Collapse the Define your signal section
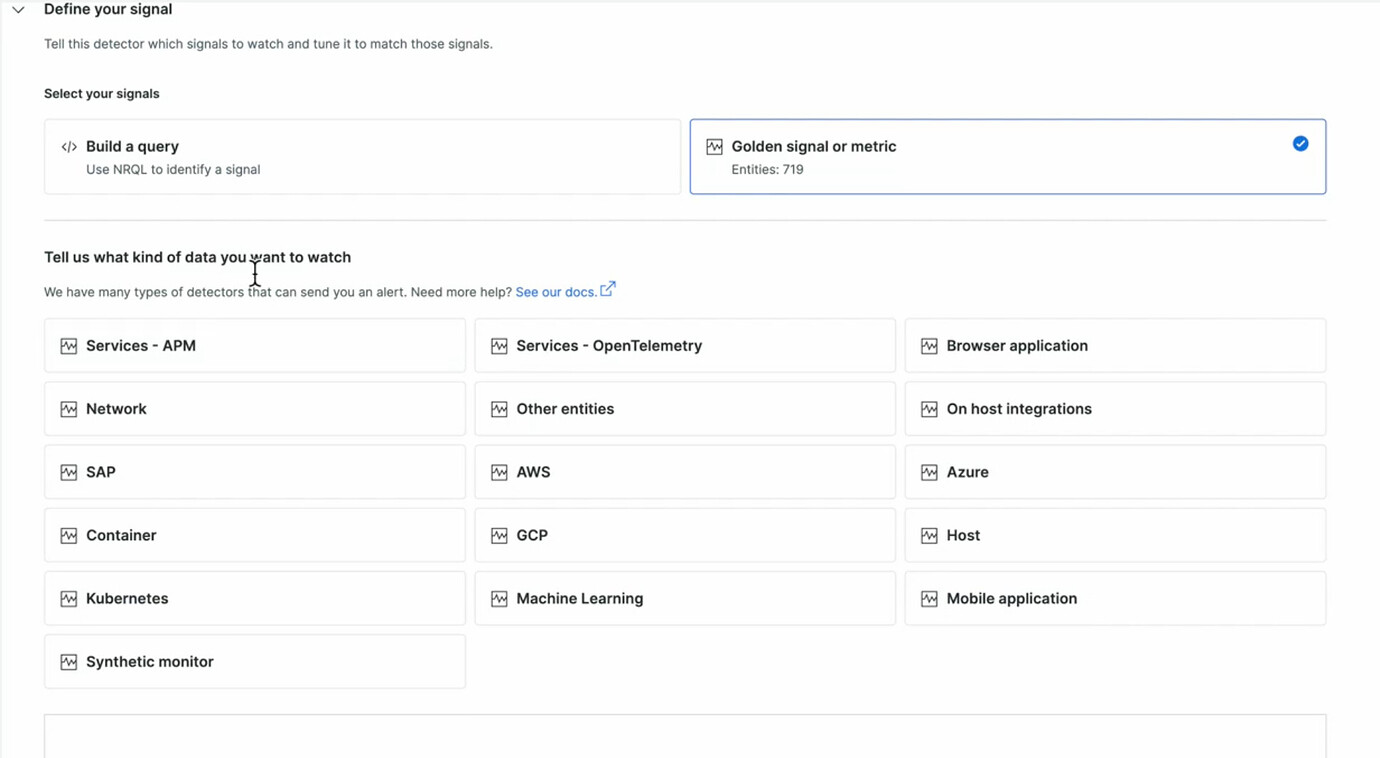The width and height of the screenshot is (1380, 758). click(17, 9)
